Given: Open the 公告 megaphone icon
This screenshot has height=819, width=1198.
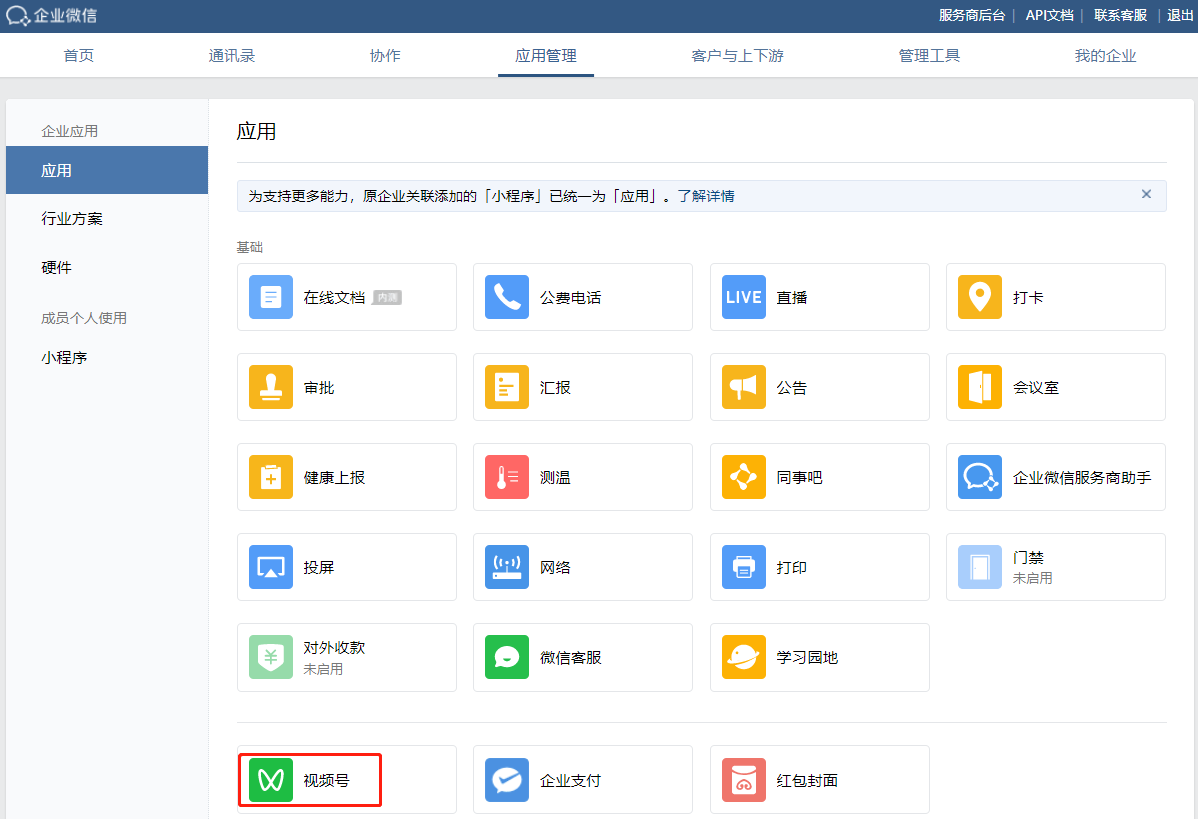Looking at the screenshot, I should click(743, 387).
